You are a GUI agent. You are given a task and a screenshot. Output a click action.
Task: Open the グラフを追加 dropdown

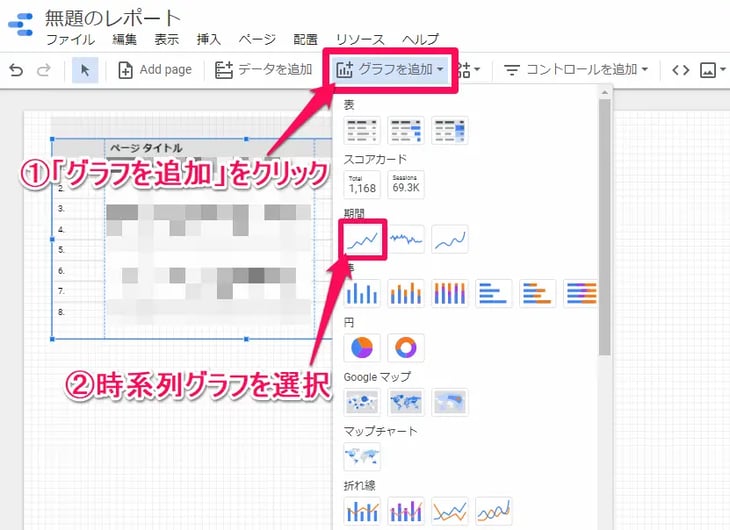pos(392,70)
